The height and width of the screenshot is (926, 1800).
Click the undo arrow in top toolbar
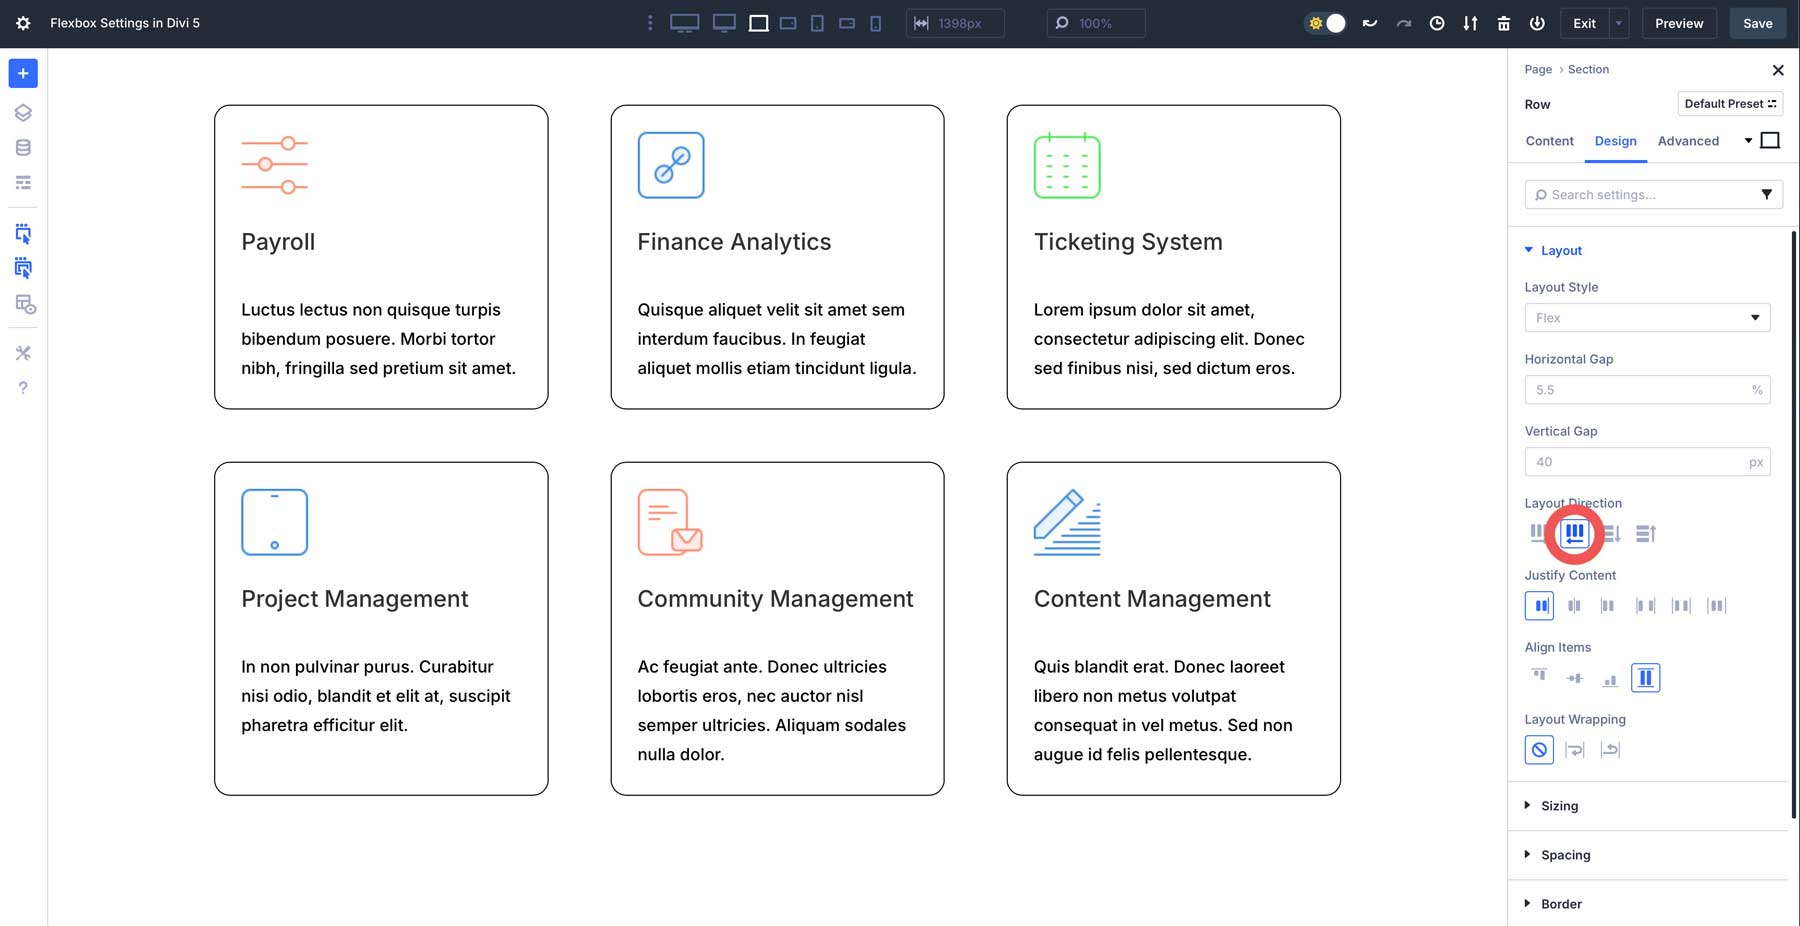click(x=1370, y=23)
